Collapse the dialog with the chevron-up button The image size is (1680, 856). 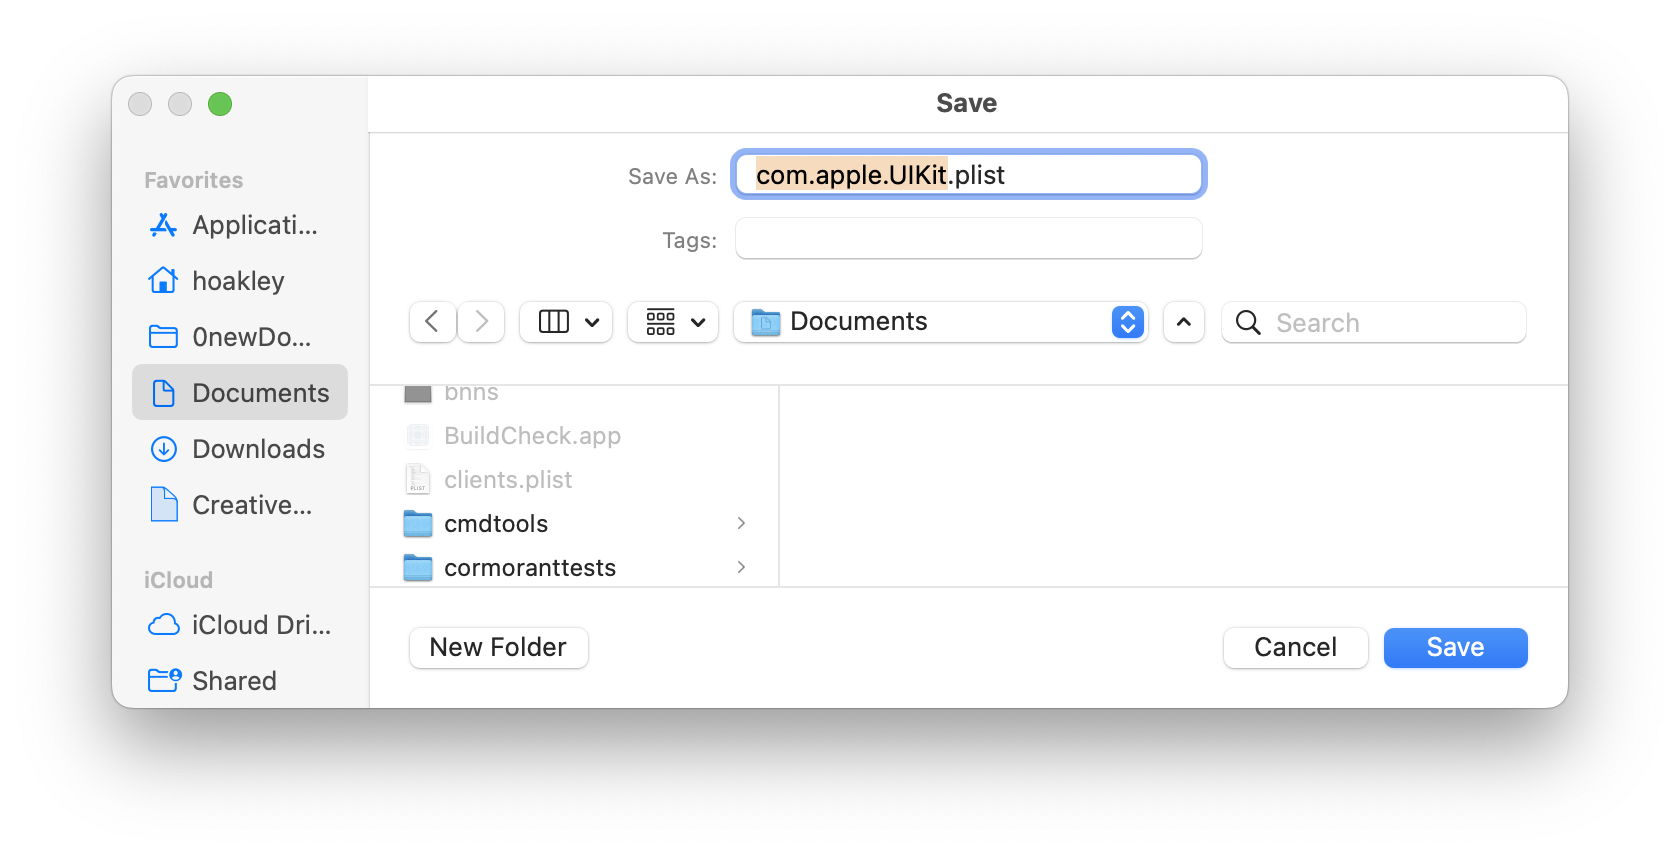pyautogui.click(x=1183, y=322)
